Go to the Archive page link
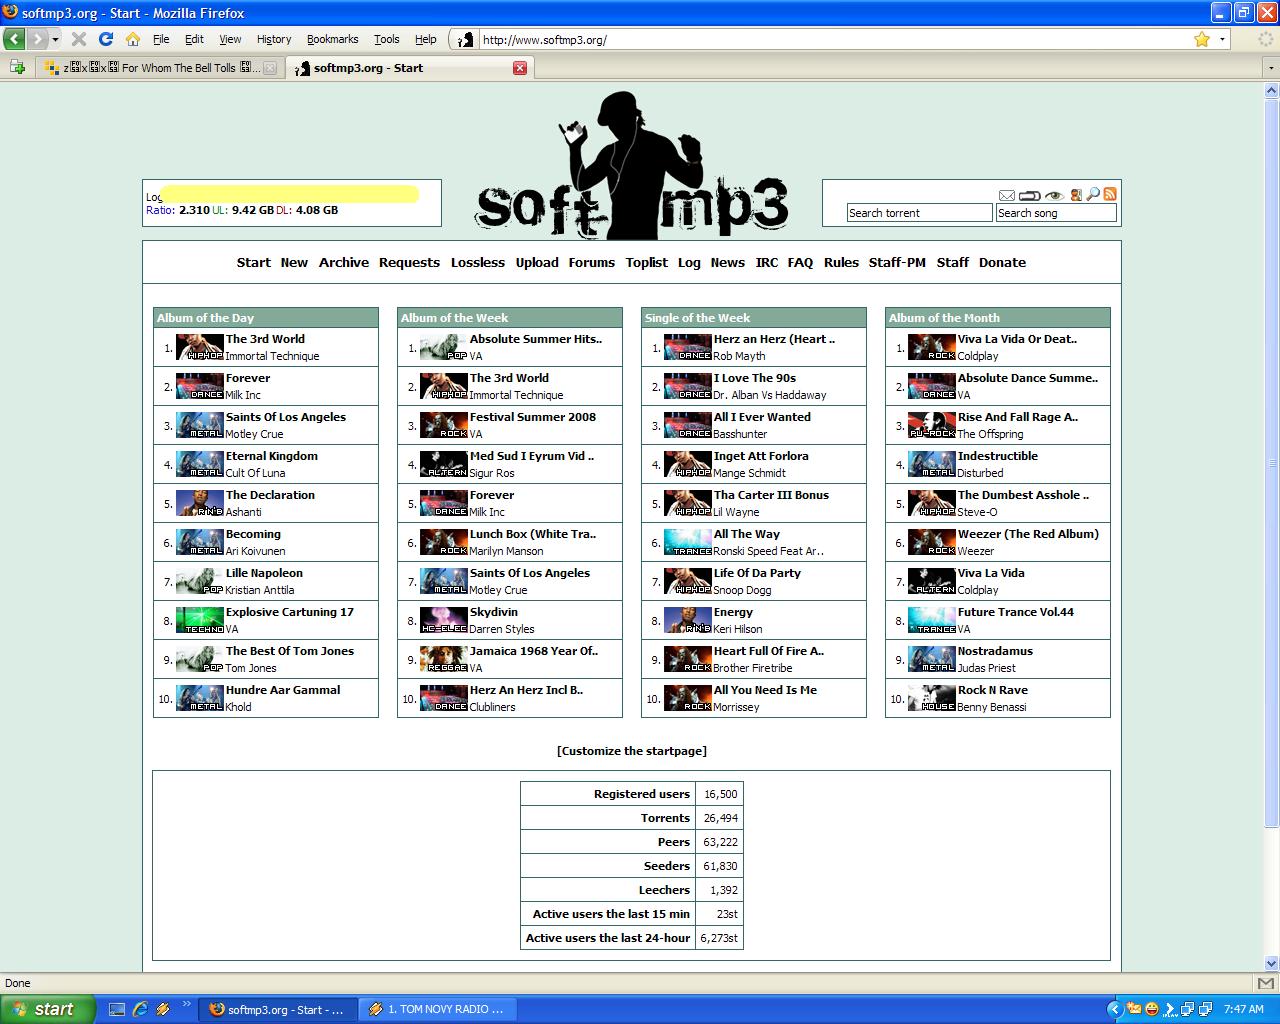Viewport: 1280px width, 1024px height. coord(344,262)
